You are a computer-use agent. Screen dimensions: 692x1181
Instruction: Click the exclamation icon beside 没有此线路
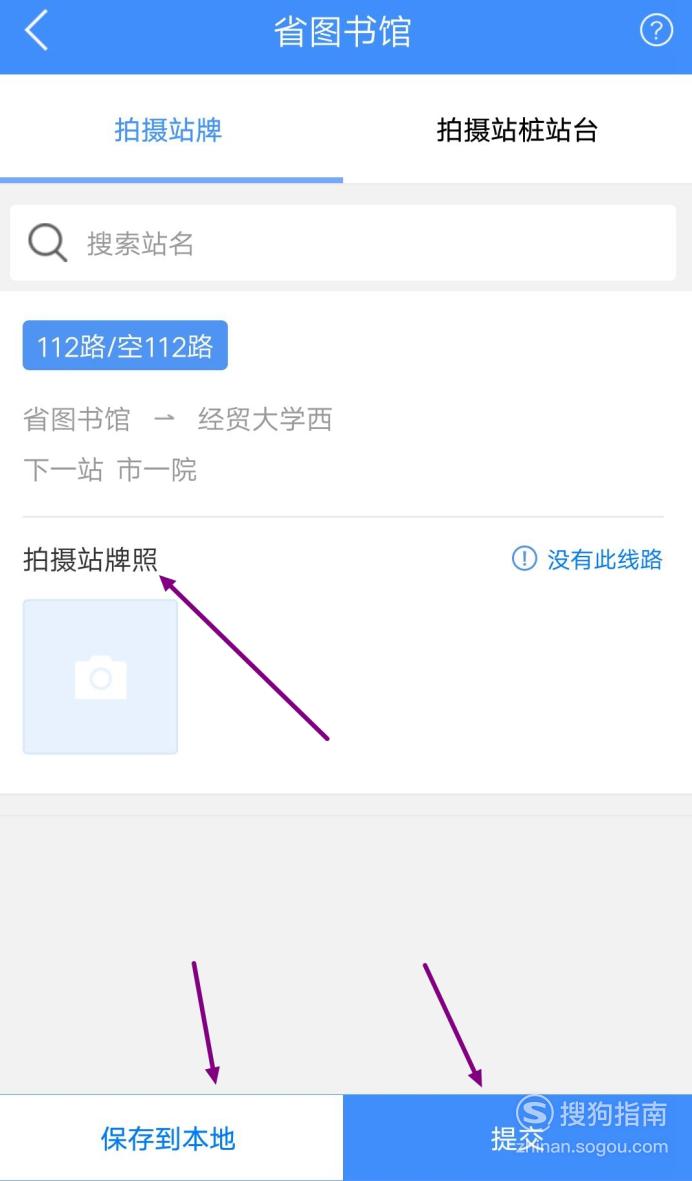(524, 559)
